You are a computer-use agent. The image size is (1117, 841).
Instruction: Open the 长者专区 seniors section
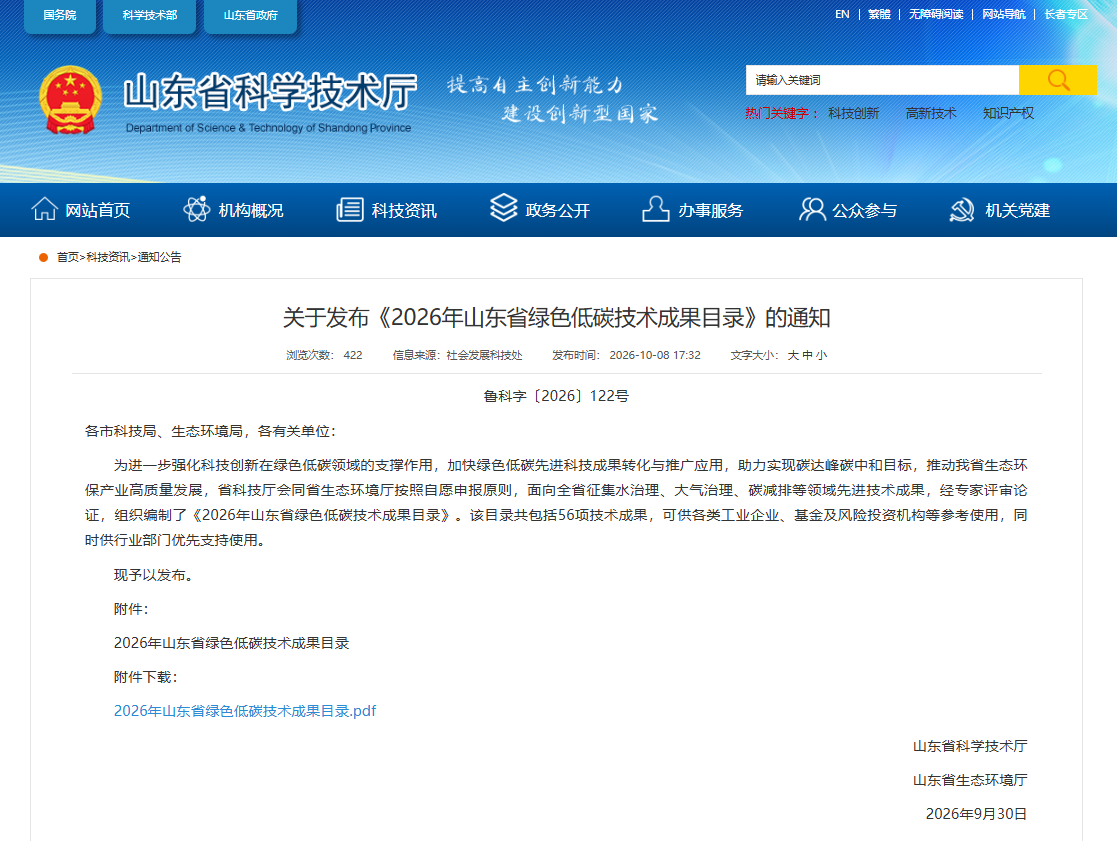[1066, 14]
